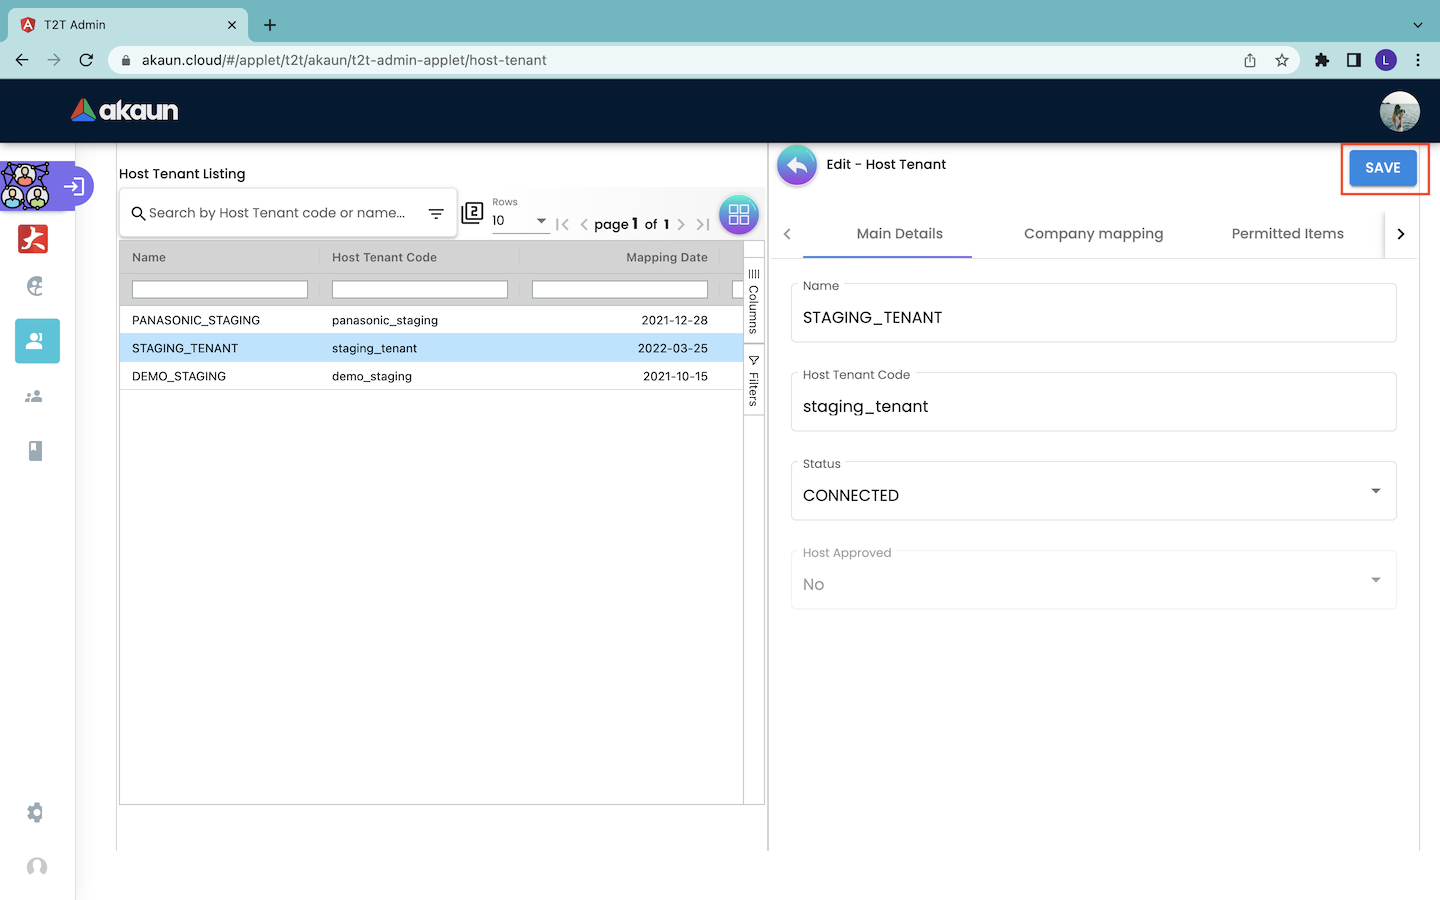The width and height of the screenshot is (1440, 900).
Task: Click the search filter options icon
Action: pos(436,213)
